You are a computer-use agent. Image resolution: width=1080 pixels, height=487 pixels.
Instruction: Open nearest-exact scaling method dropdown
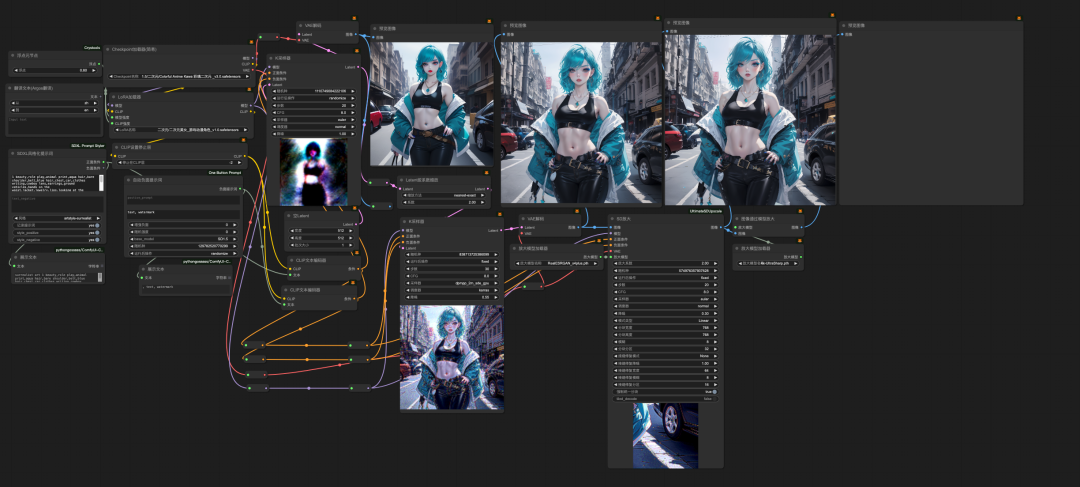pyautogui.click(x=444, y=196)
